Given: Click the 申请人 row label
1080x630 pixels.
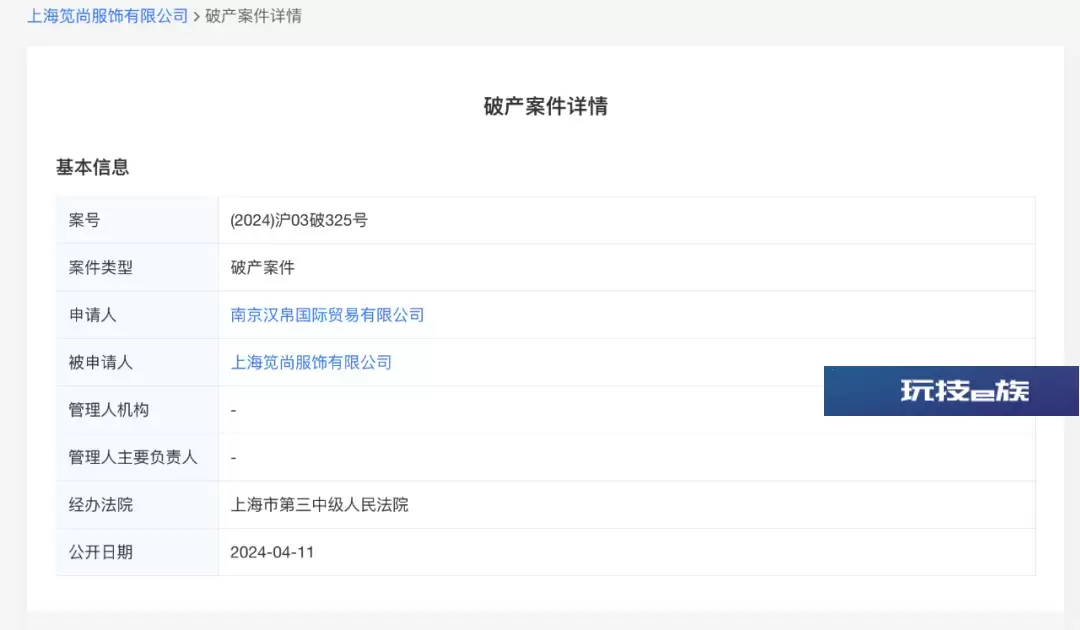Looking at the screenshot, I should point(92,315).
